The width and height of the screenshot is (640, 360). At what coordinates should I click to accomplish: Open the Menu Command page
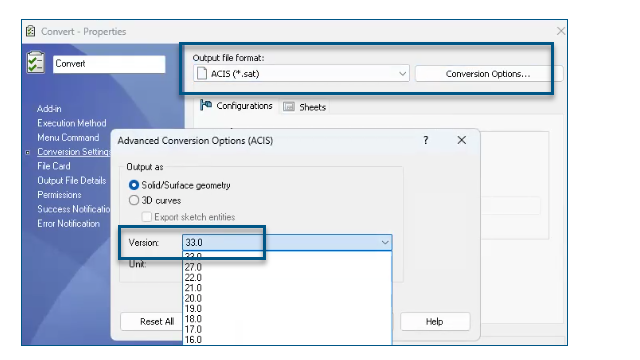coord(68,138)
